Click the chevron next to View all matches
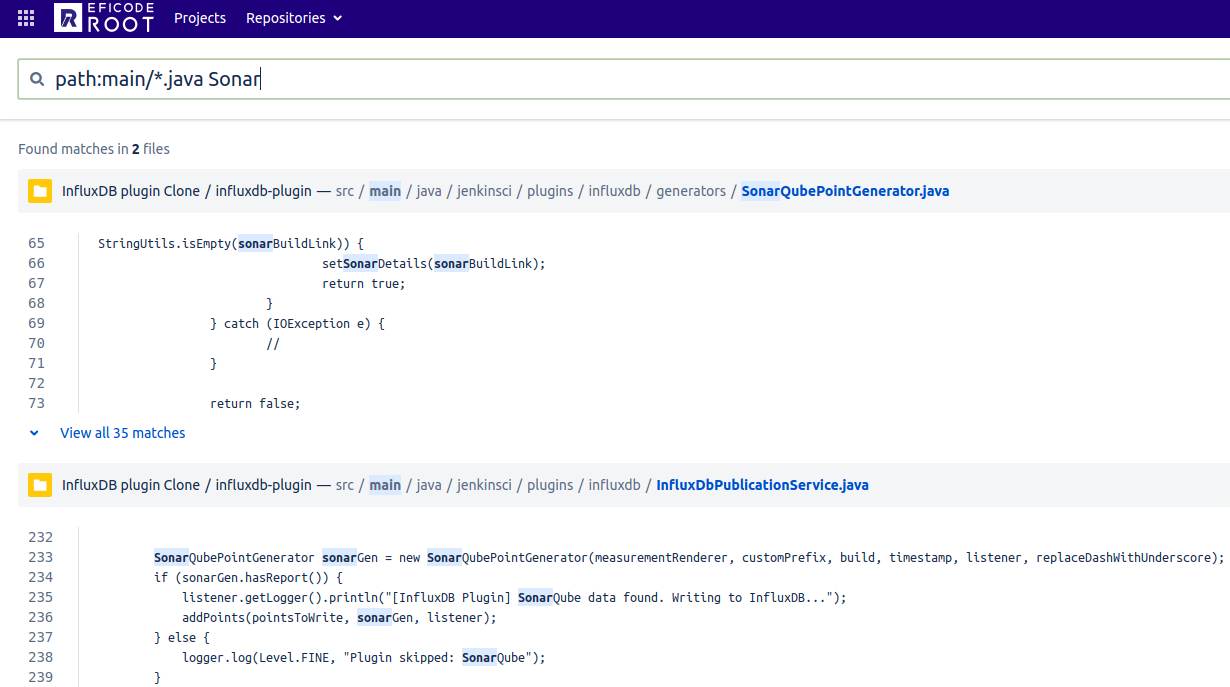 (x=34, y=433)
